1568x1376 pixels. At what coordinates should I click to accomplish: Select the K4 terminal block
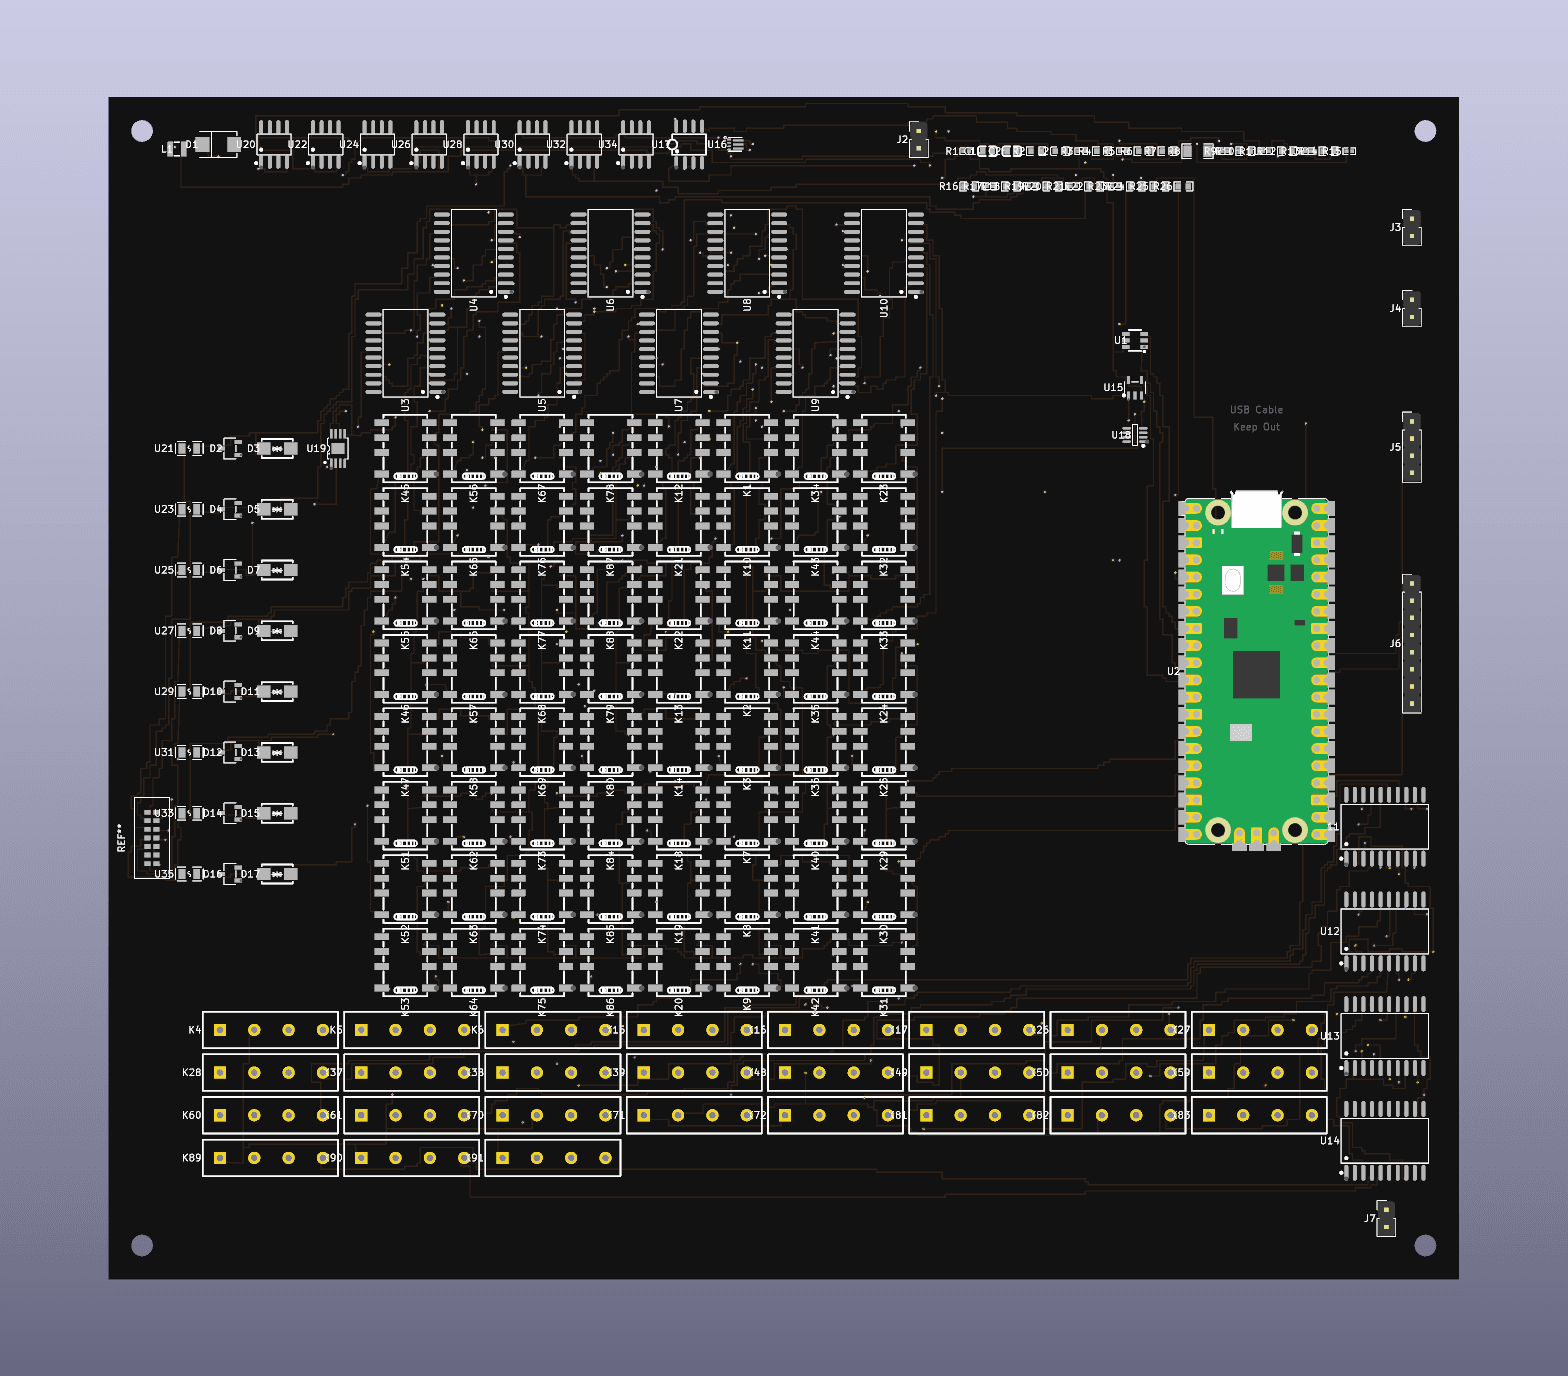(270, 1030)
